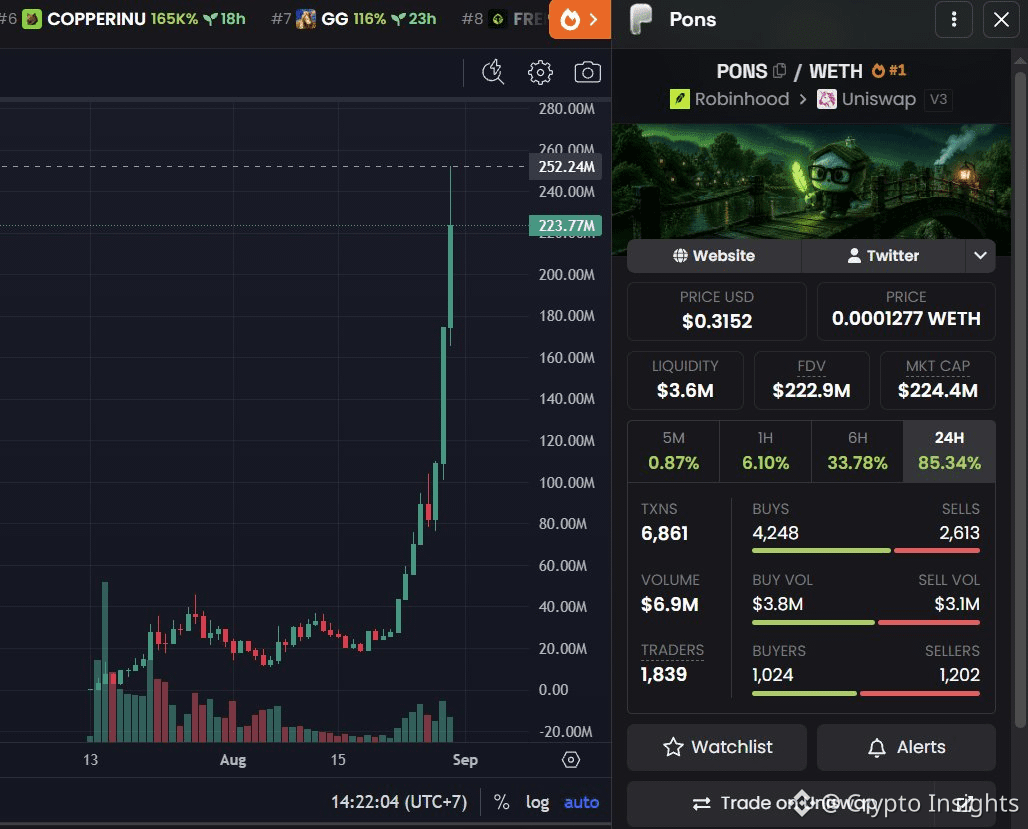Click the PRICE USD $0.3152 box
The height and width of the screenshot is (829, 1028).
coord(717,311)
